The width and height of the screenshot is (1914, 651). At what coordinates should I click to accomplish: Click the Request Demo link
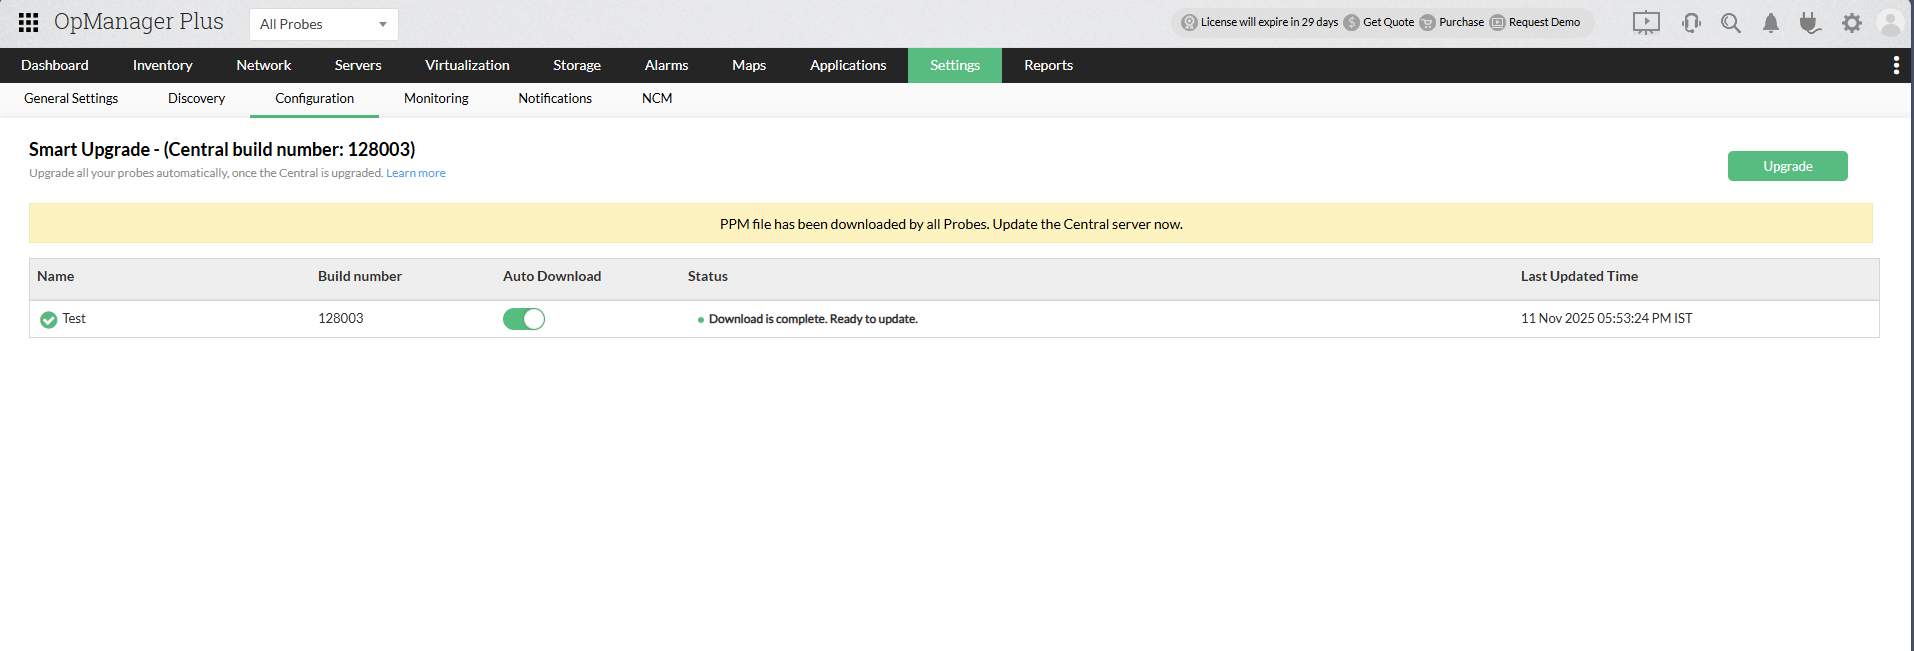[x=1544, y=22]
